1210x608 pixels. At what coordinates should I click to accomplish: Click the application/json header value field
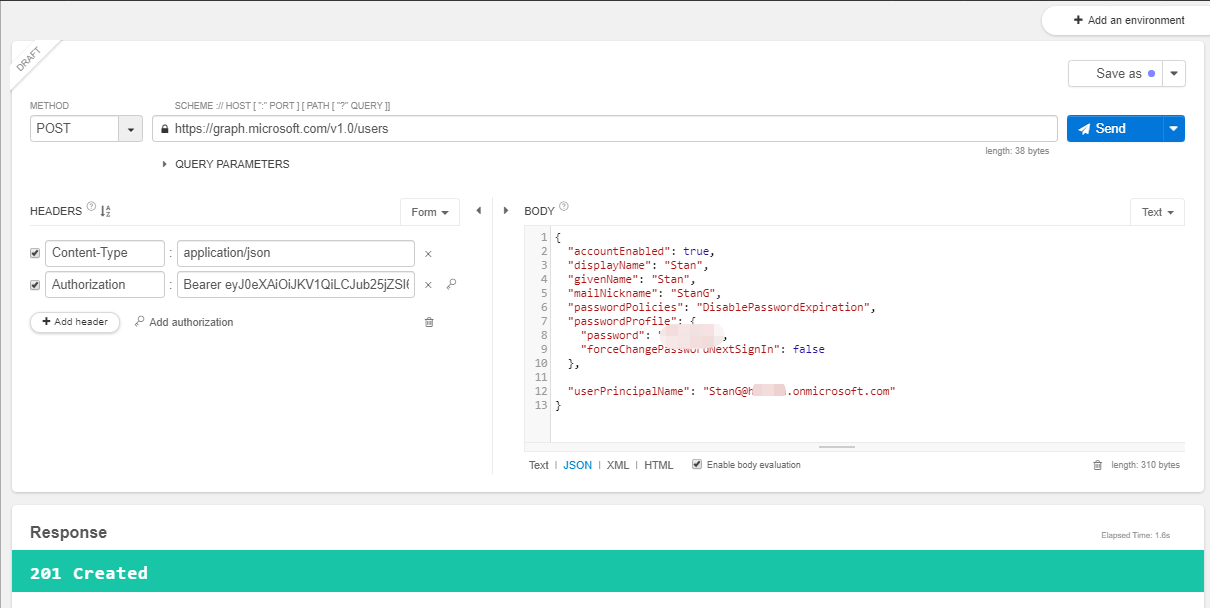[x=296, y=254]
